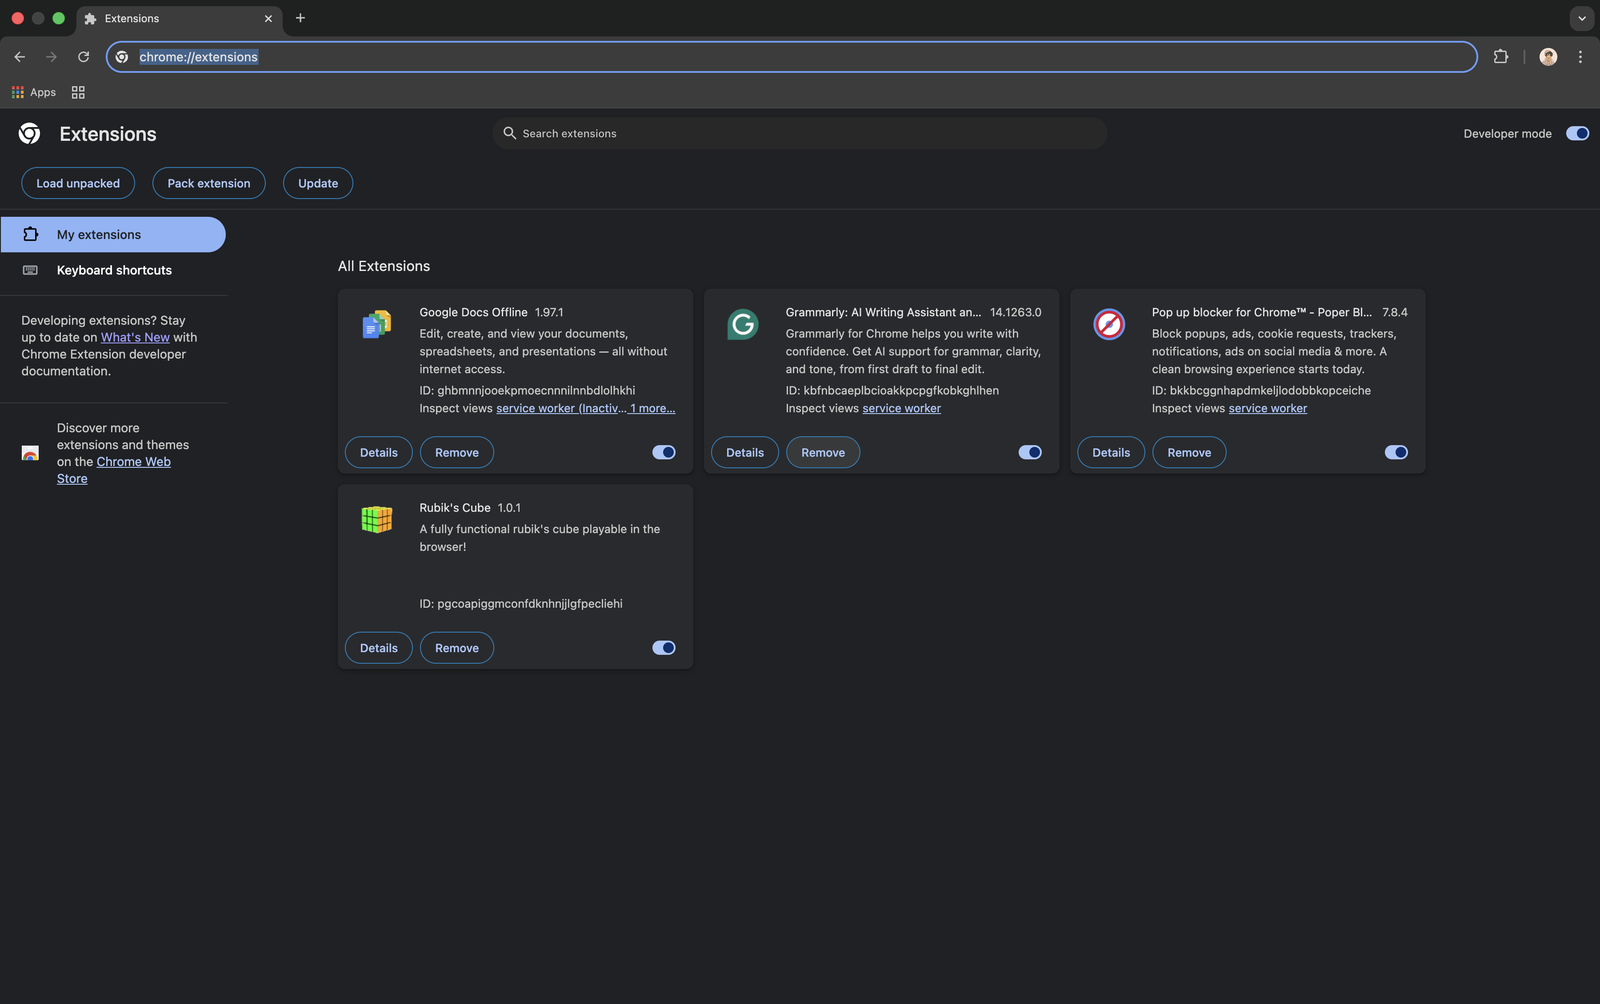The image size is (1600, 1004).
Task: Click Grammarly version 14.1263.0
Action: (1015, 312)
